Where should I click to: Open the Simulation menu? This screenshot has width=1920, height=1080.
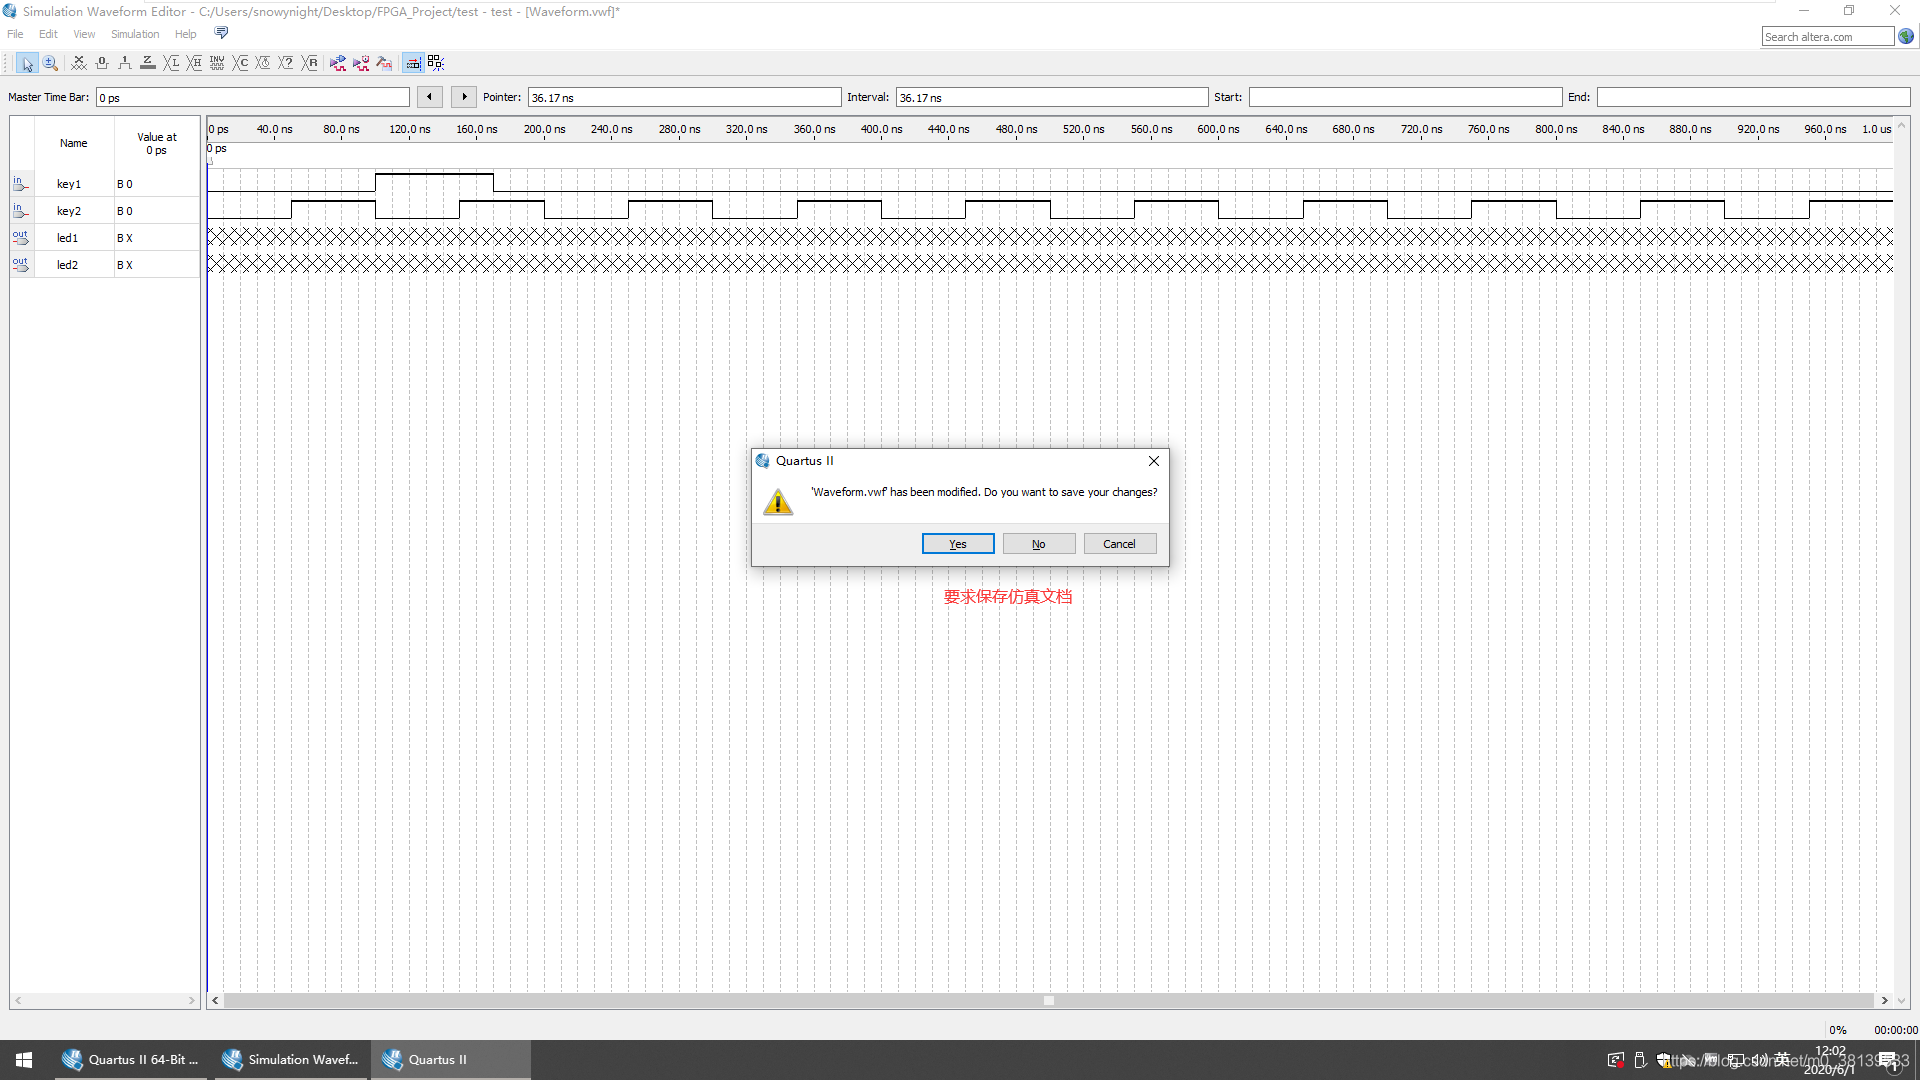(135, 34)
